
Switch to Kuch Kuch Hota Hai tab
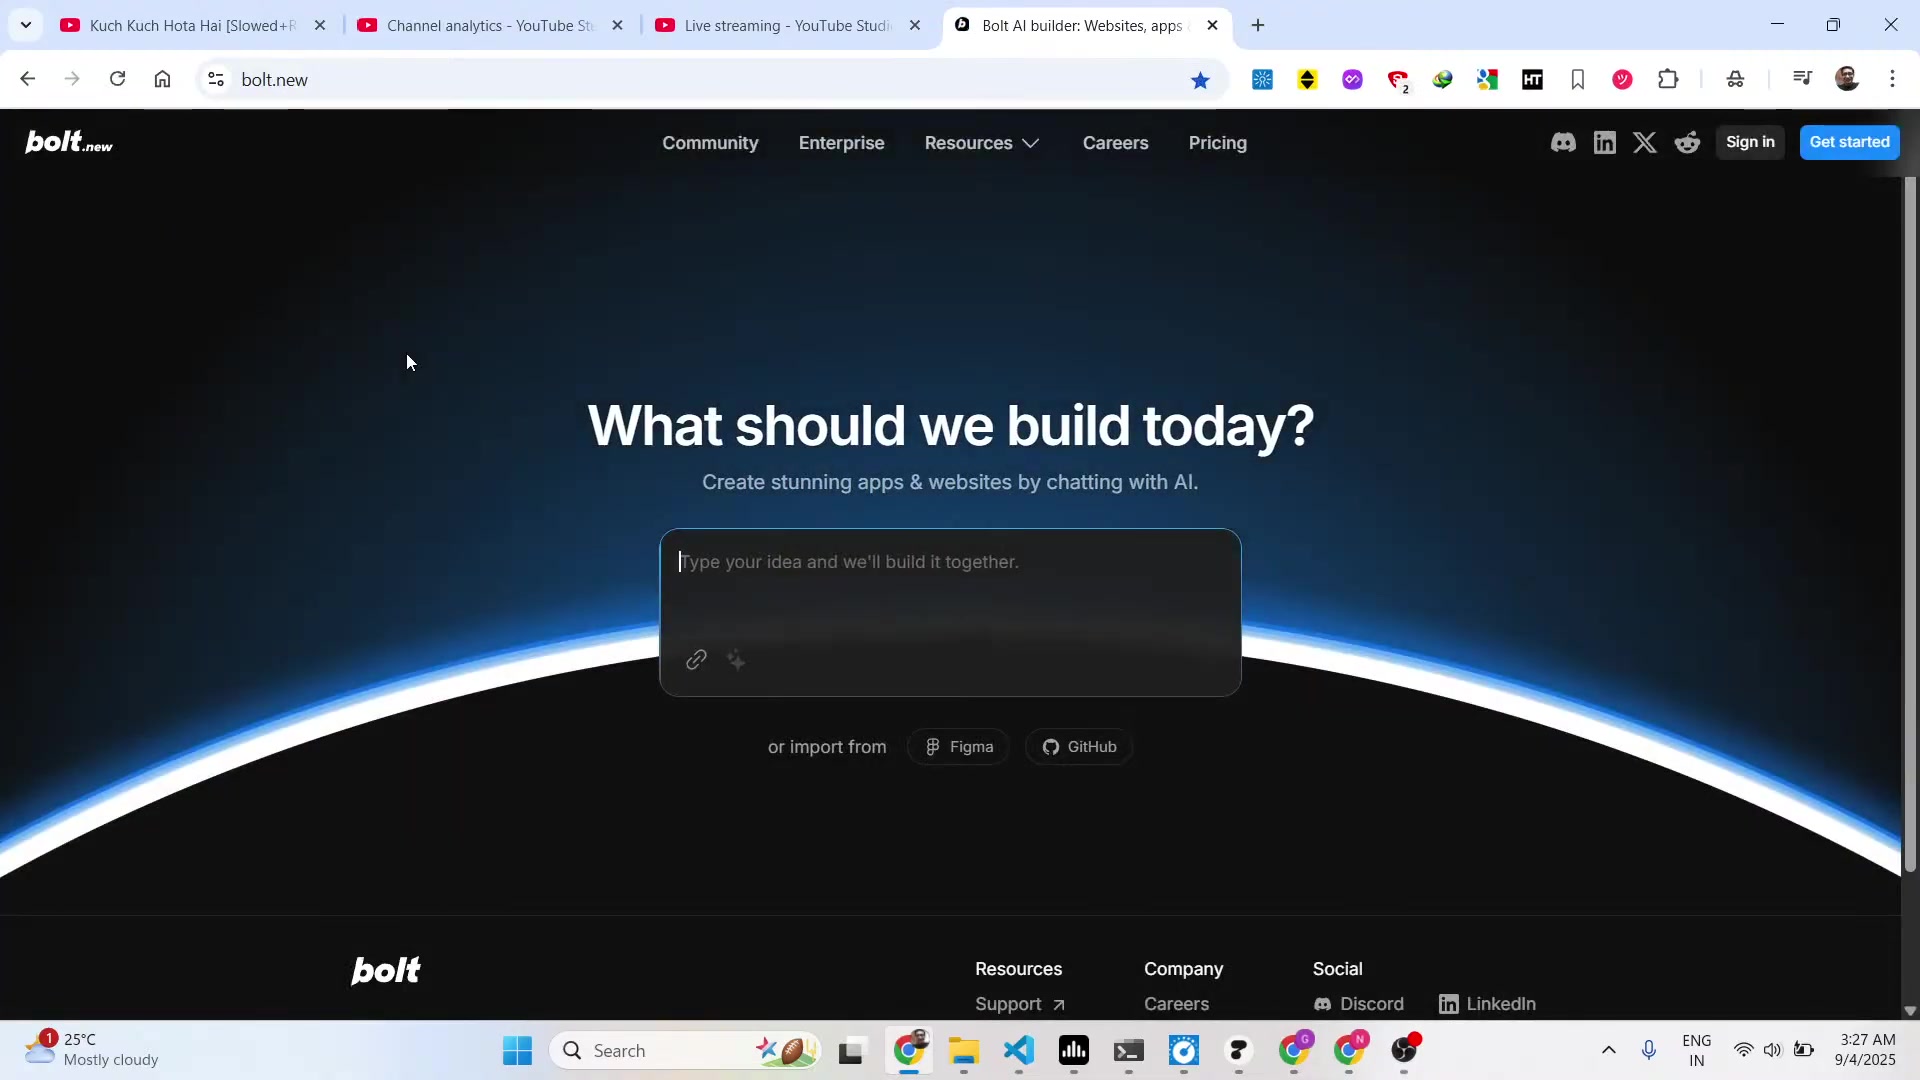pos(193,25)
